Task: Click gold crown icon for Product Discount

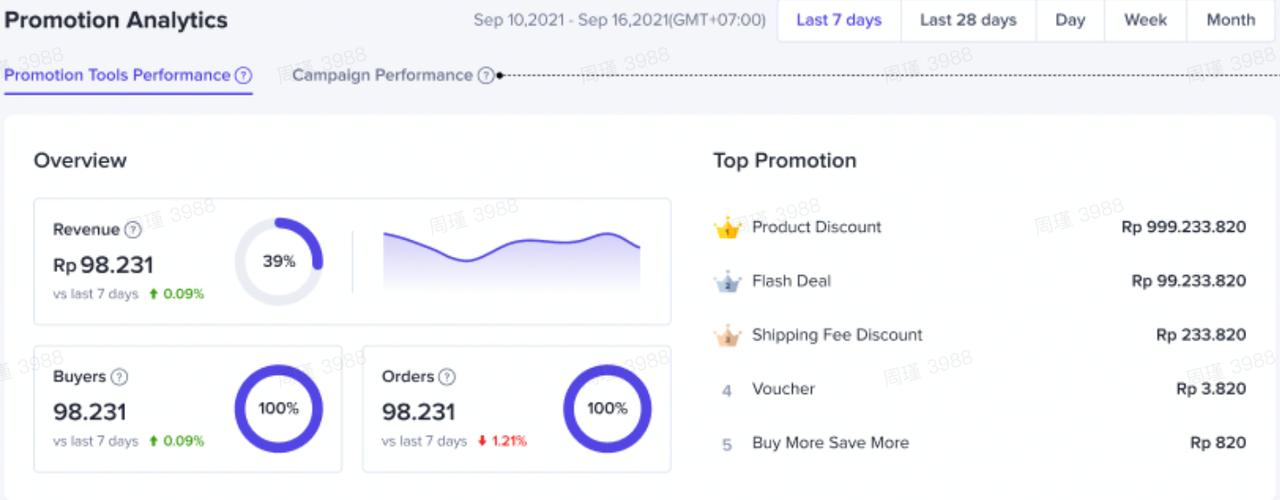Action: pos(727,228)
